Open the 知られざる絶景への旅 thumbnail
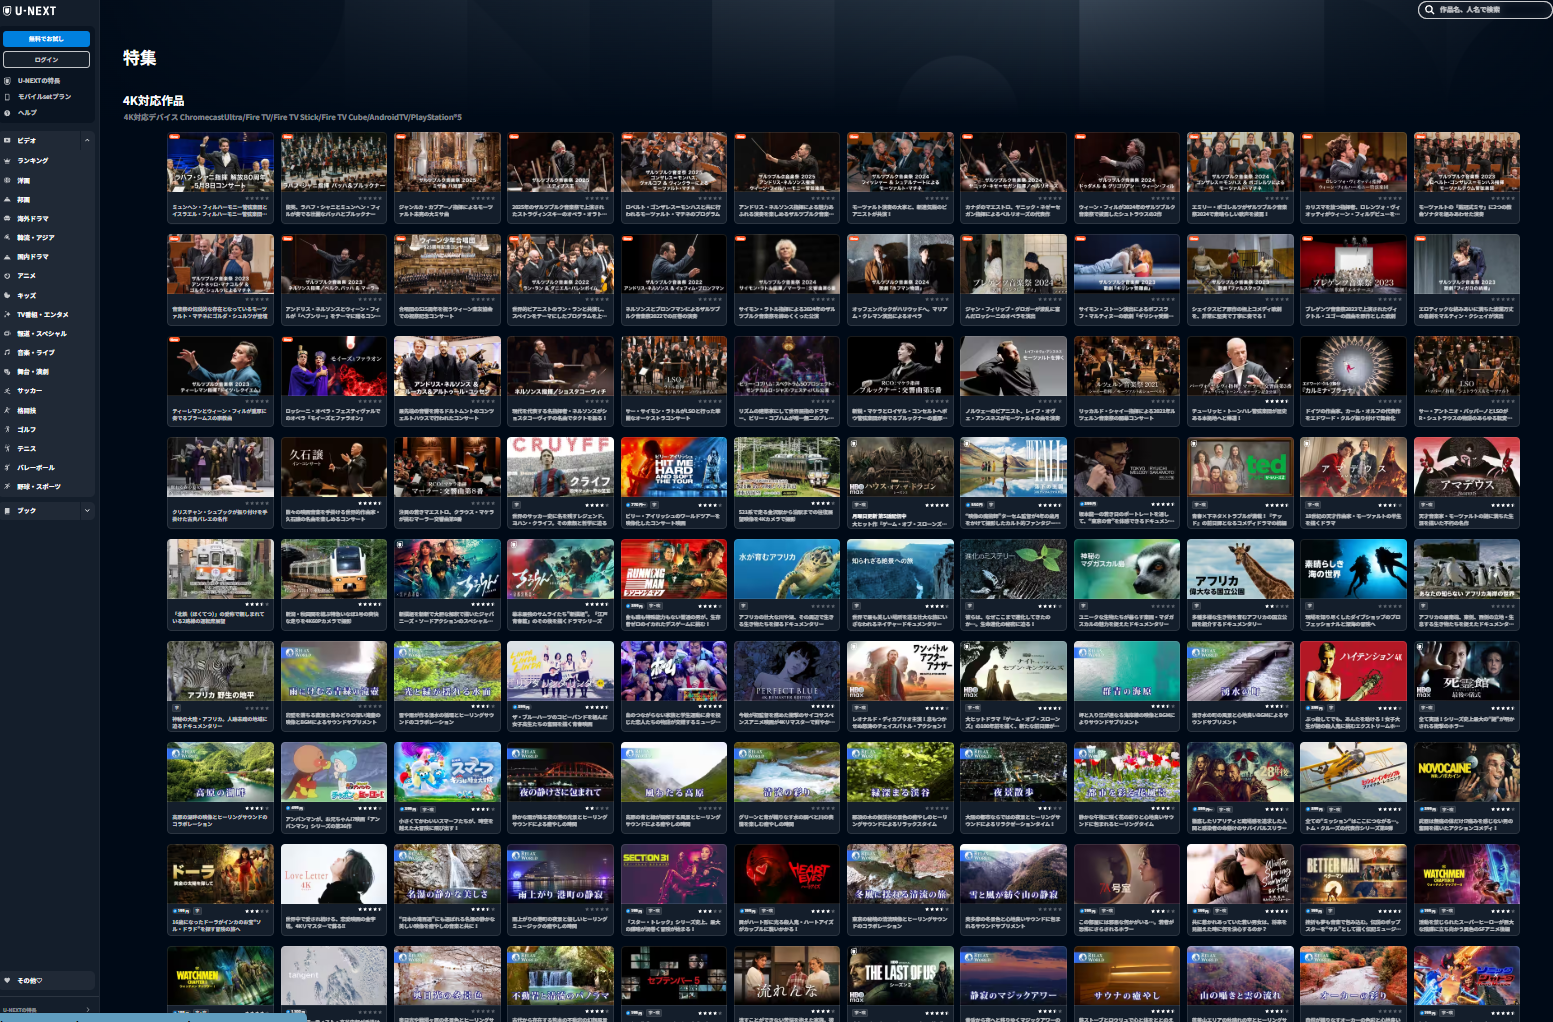Screen dimensions: 1553x1022 900,569
